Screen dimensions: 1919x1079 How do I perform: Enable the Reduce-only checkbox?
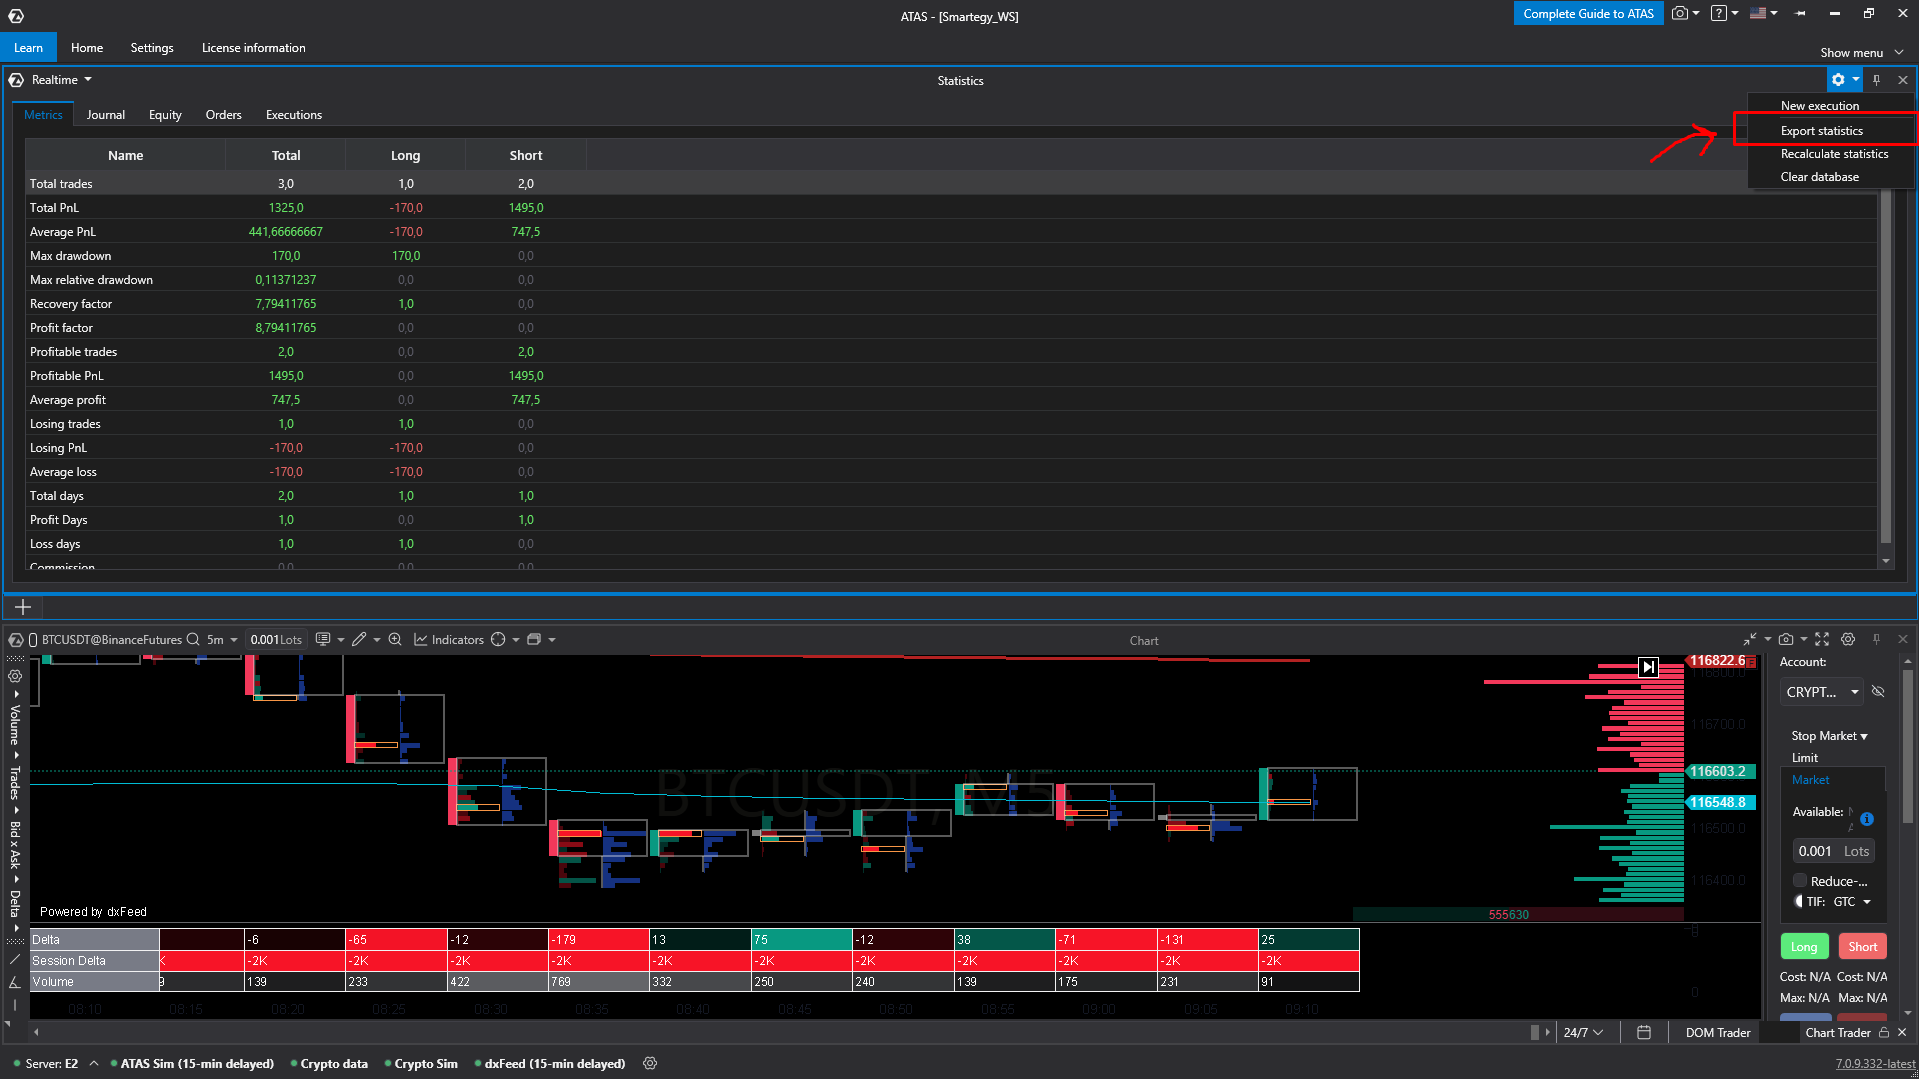pyautogui.click(x=1800, y=881)
